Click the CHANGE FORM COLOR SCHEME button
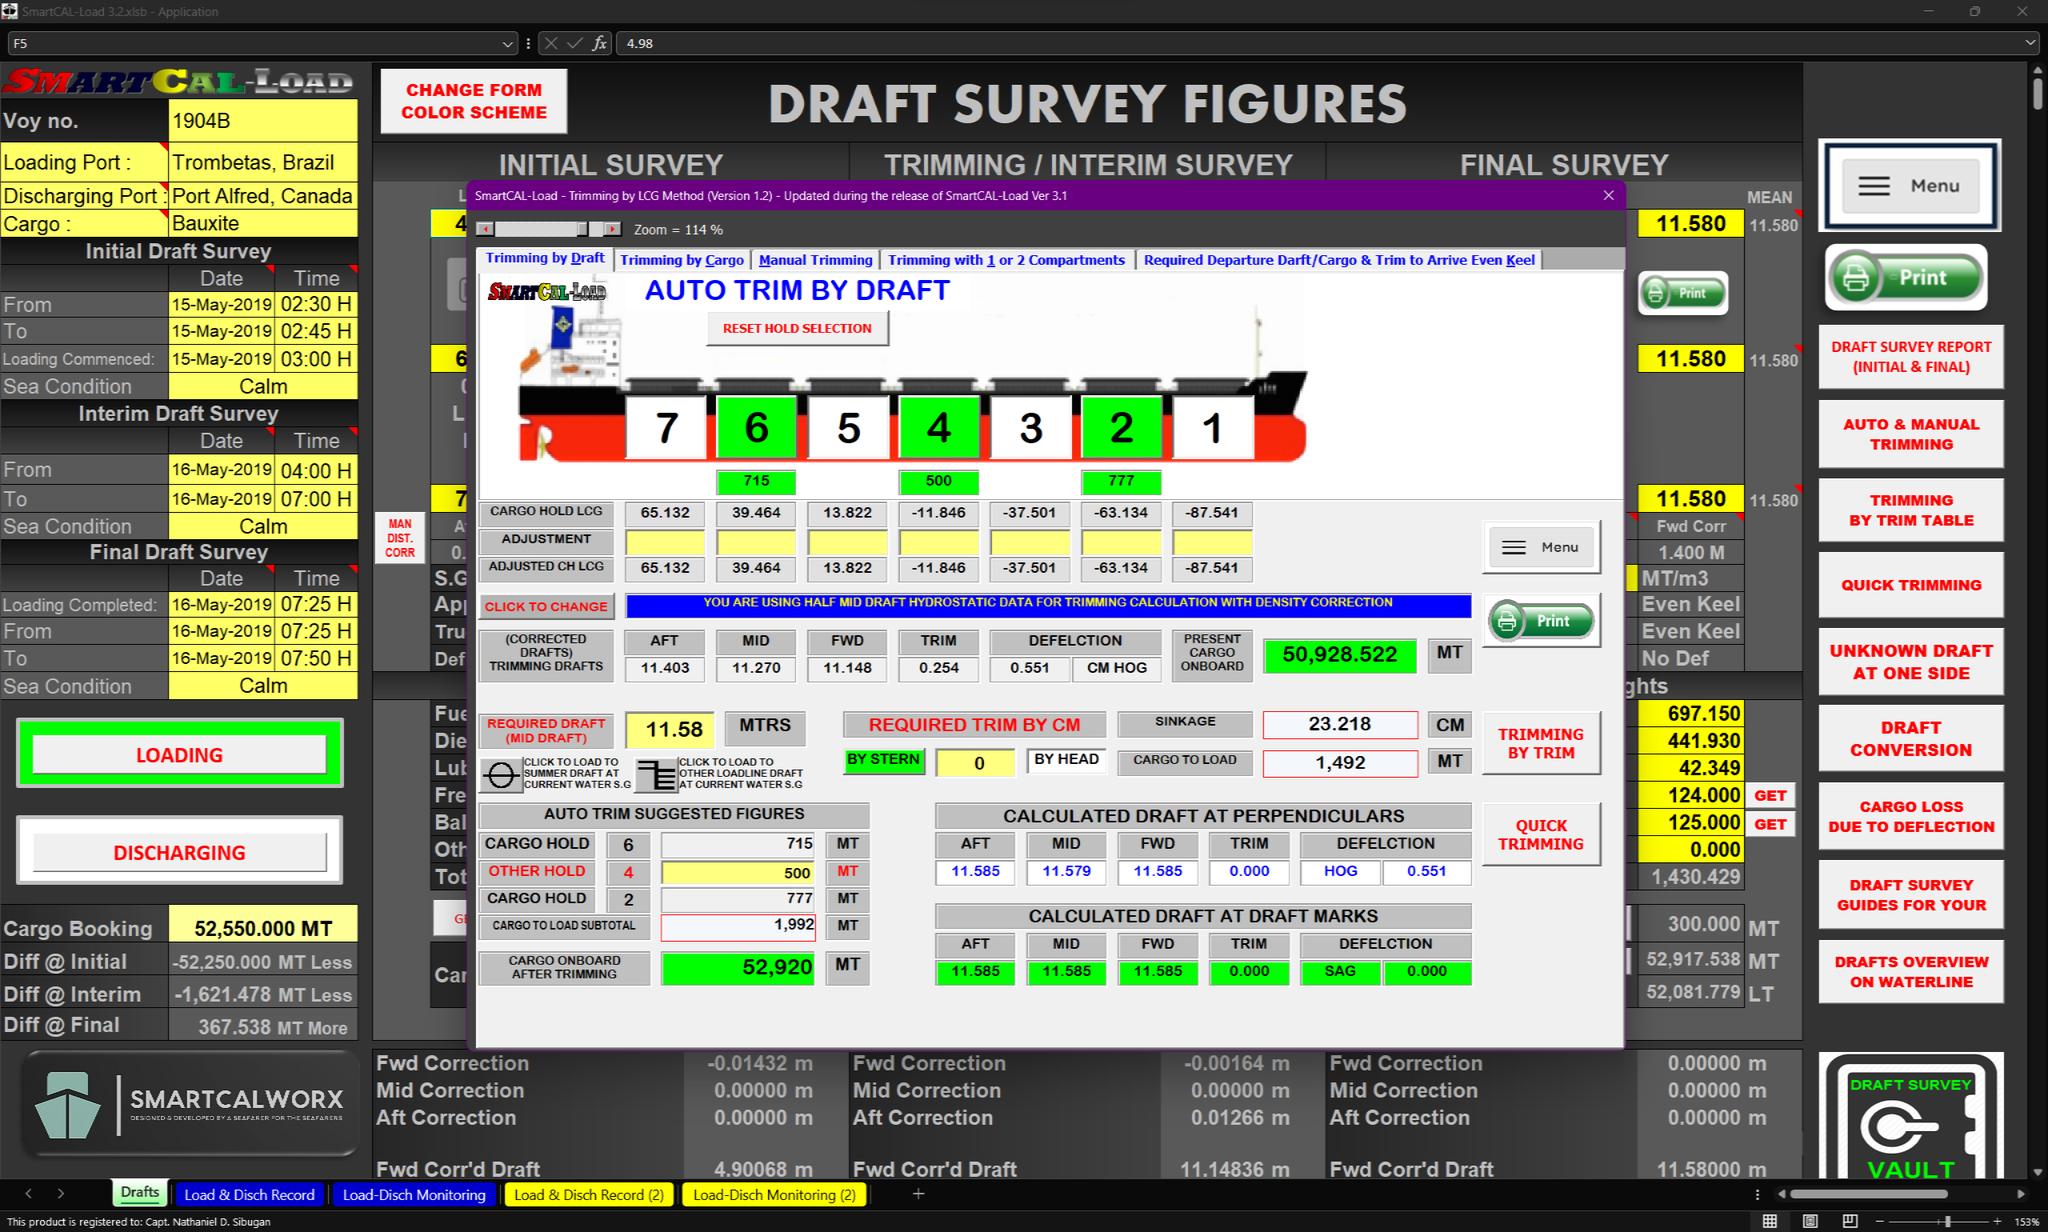2048x1232 pixels. 473,101
